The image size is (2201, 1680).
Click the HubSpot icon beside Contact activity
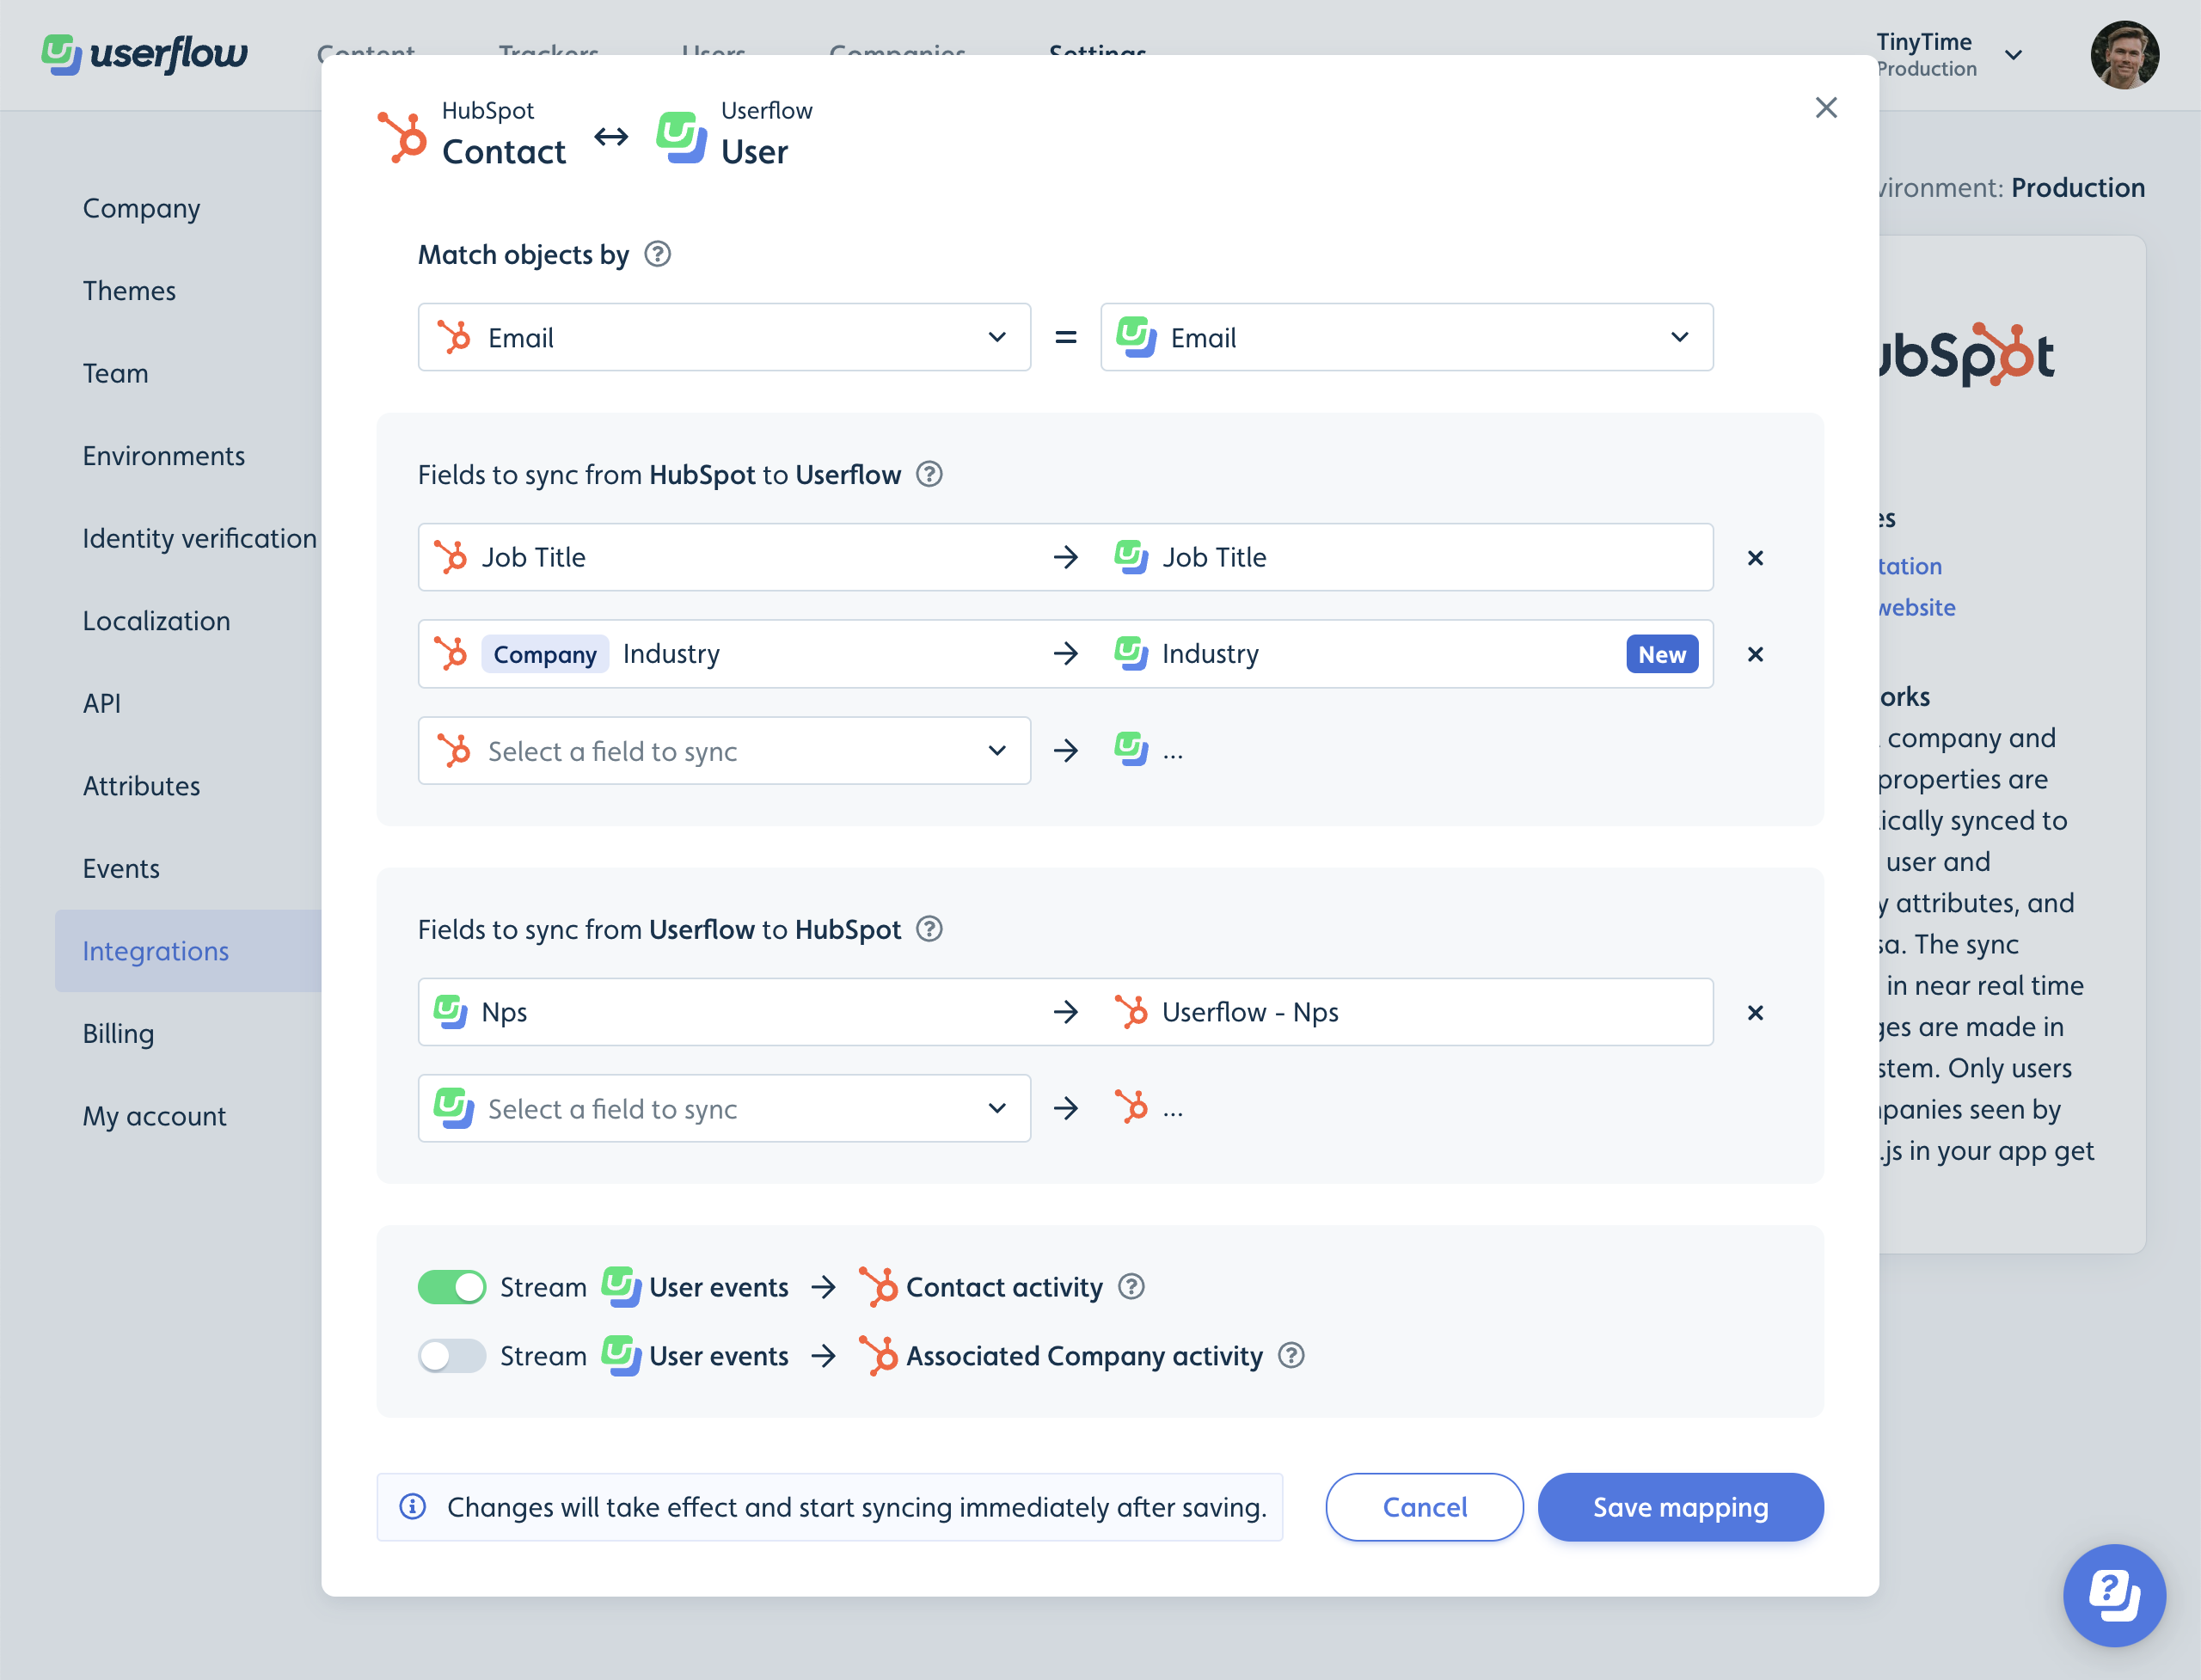(878, 1286)
